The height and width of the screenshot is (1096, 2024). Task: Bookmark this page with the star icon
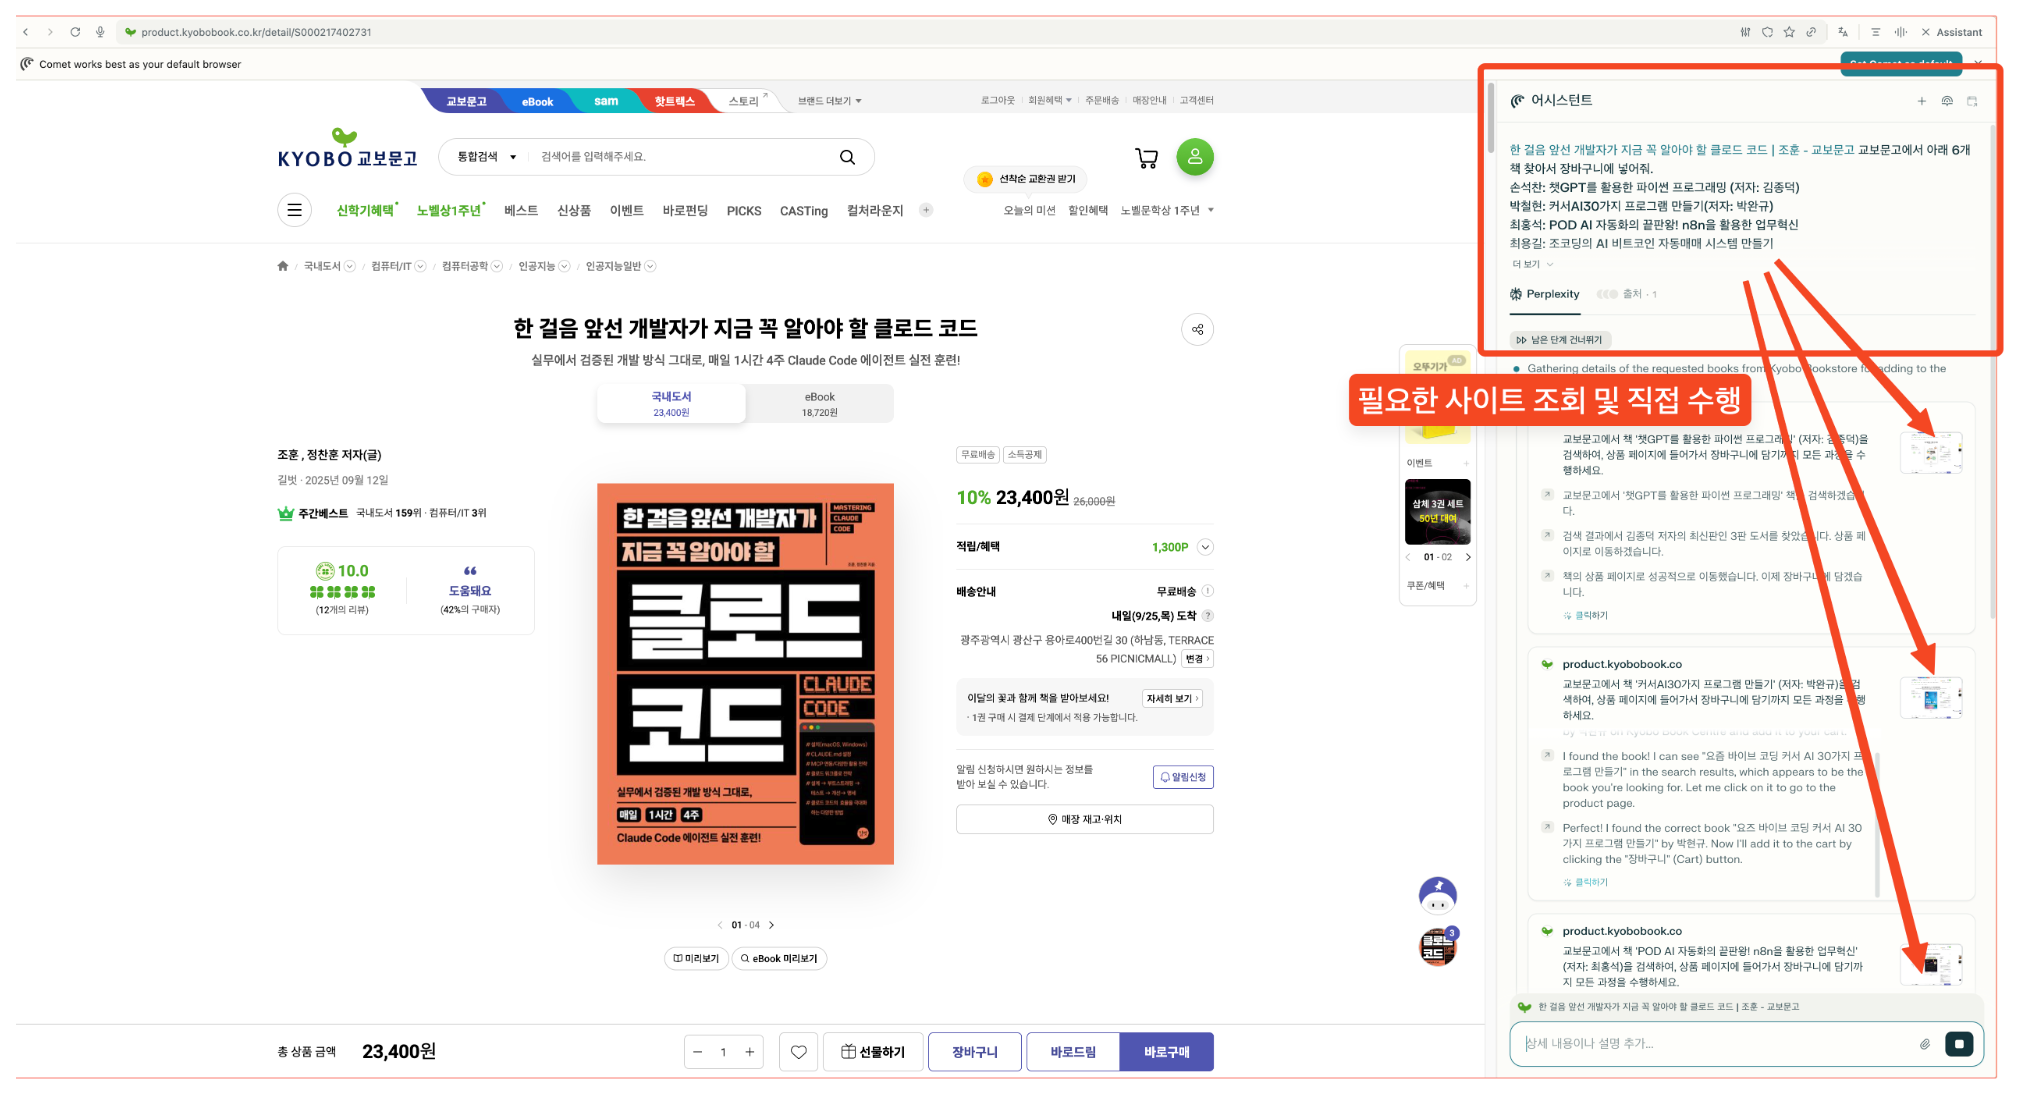1789,32
